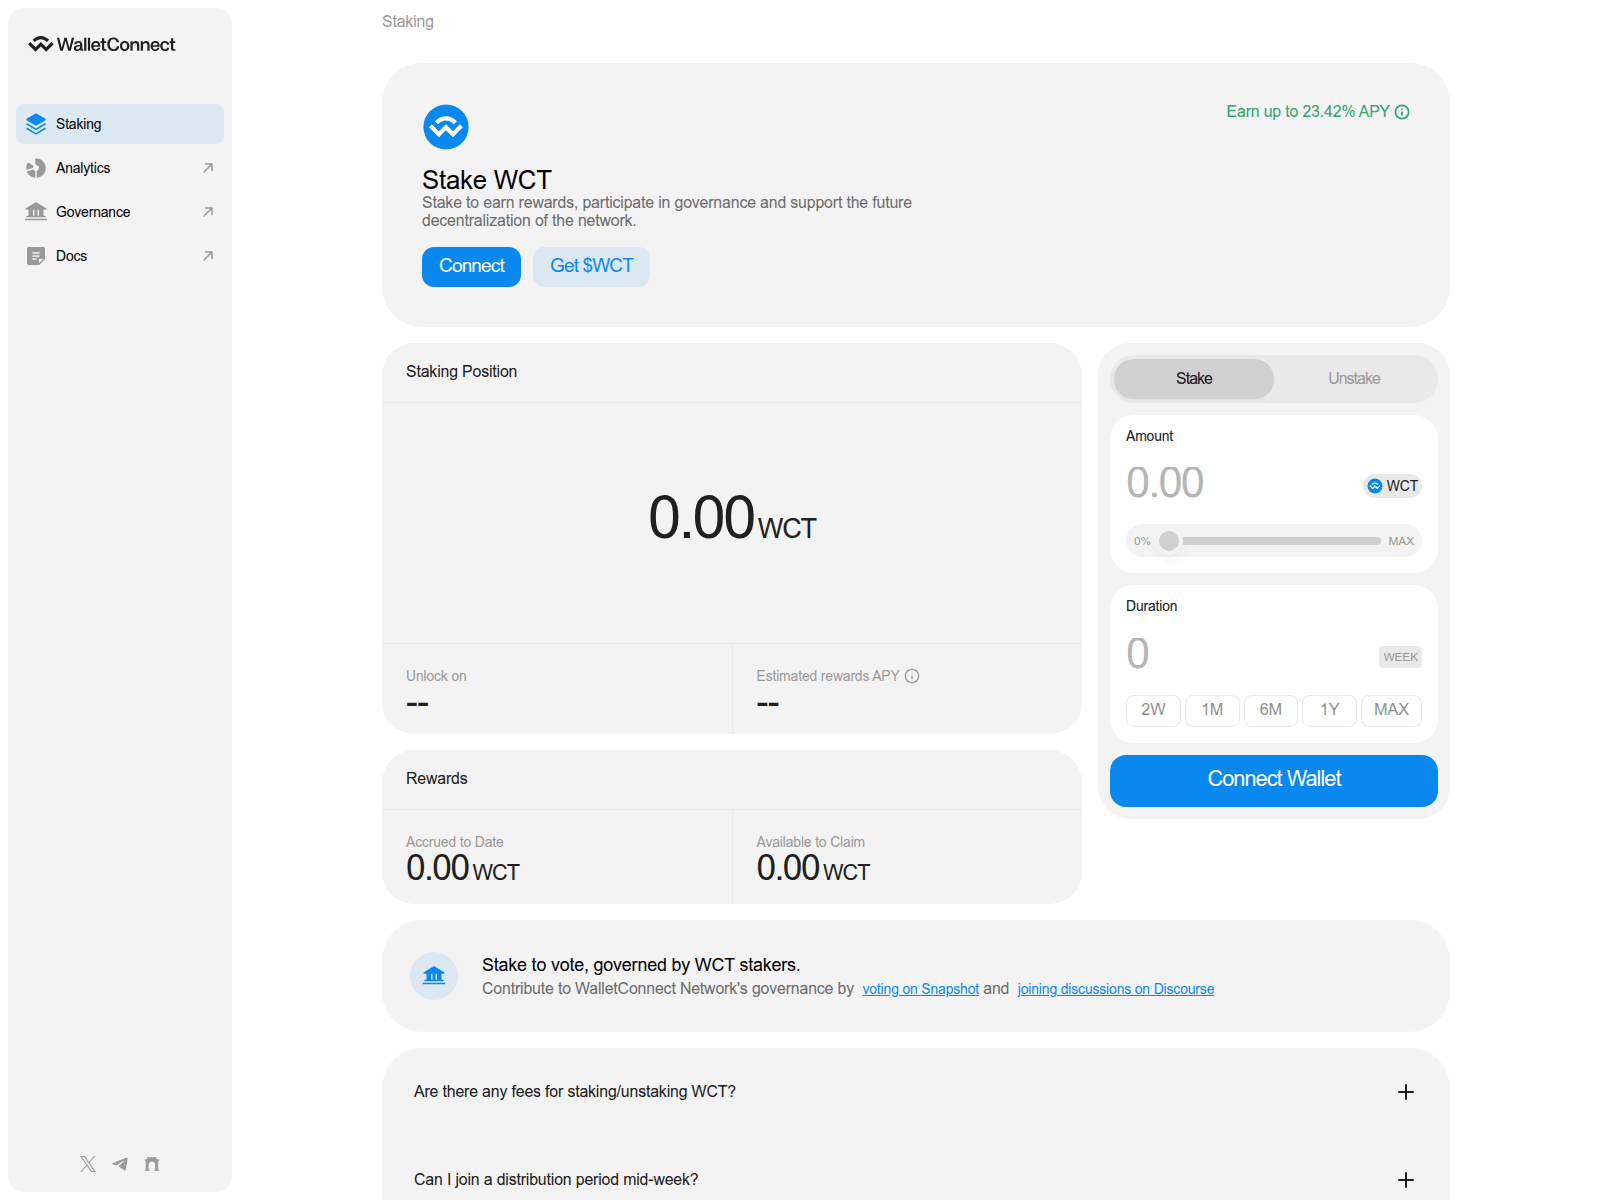
Task: Click the WCT token badge in Amount field
Action: (1392, 486)
